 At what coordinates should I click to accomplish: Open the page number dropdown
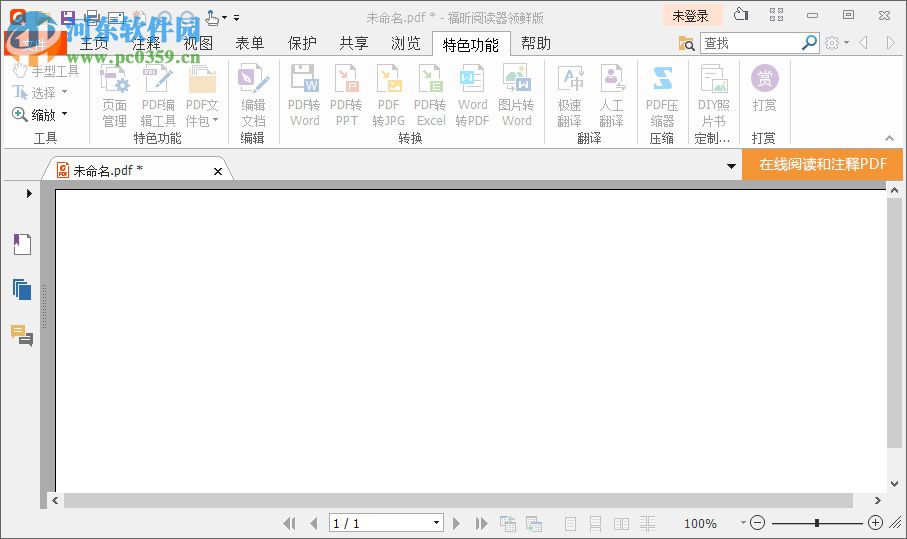(x=436, y=523)
